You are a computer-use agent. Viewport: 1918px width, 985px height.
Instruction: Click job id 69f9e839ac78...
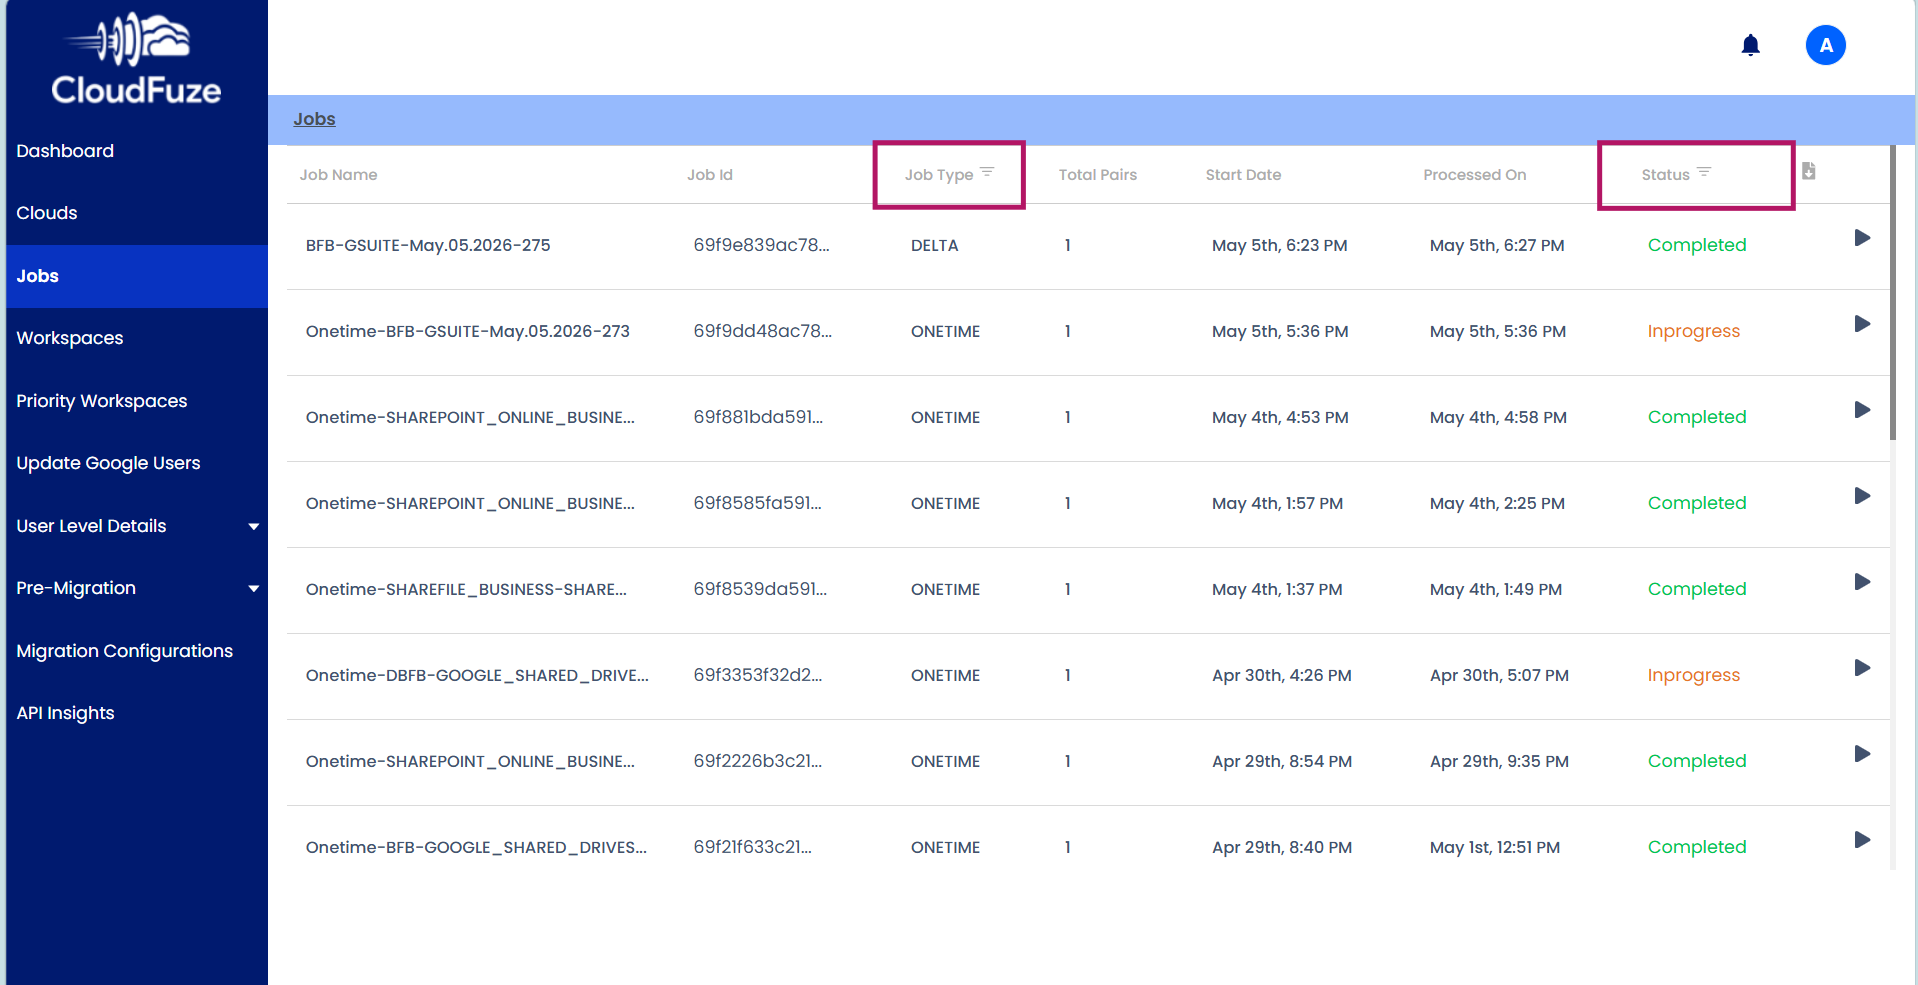761,245
